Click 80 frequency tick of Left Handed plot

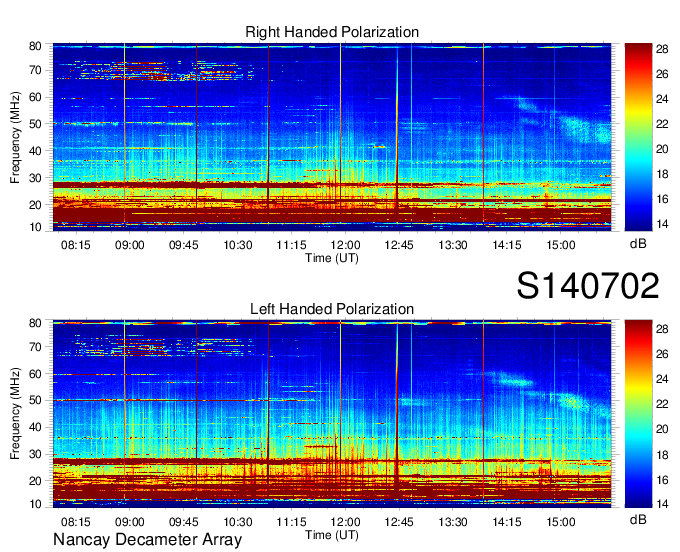coord(35,323)
